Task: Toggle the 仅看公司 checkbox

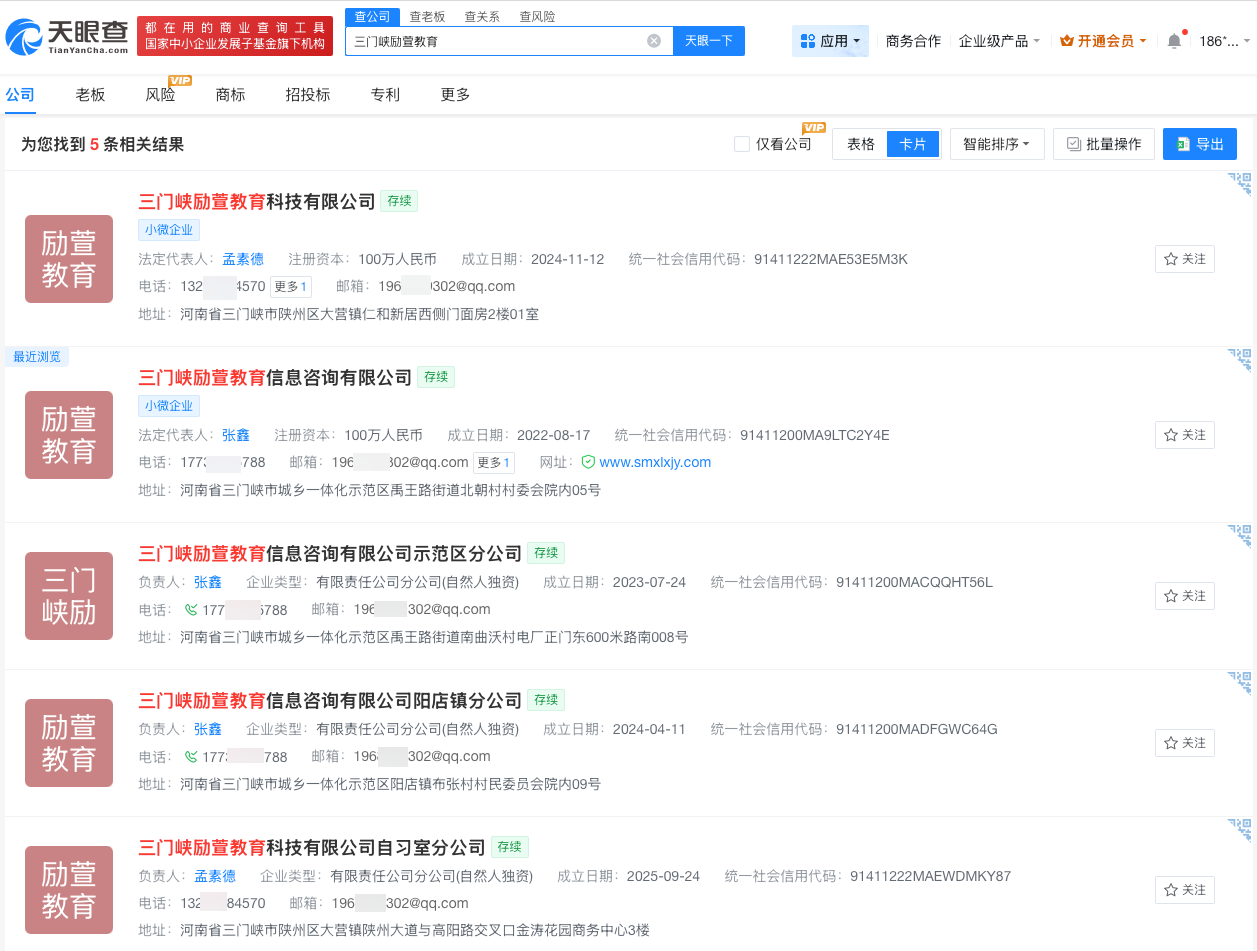Action: click(742, 144)
